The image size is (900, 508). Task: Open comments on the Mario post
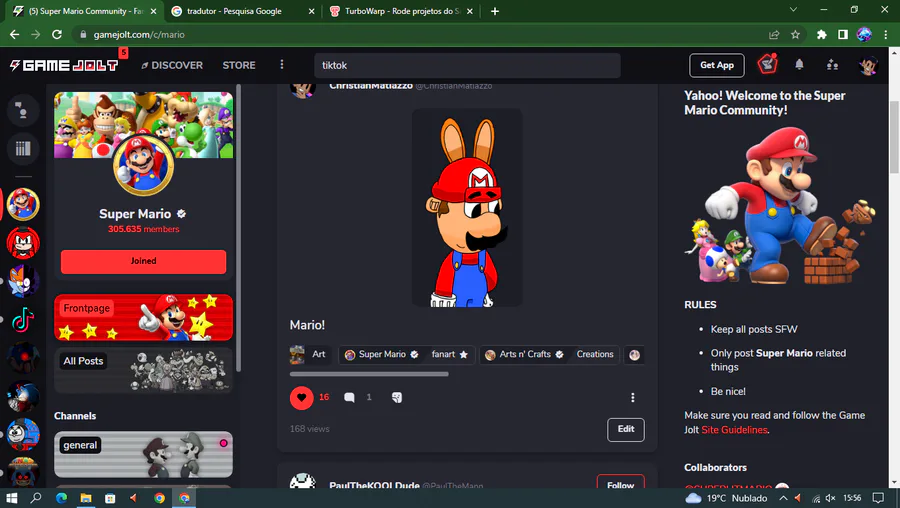coord(349,397)
